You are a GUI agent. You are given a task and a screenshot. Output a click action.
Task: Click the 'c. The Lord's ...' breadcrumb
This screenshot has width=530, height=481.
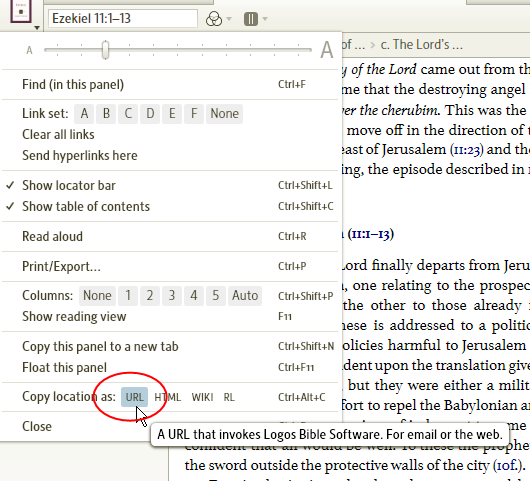[x=421, y=45]
